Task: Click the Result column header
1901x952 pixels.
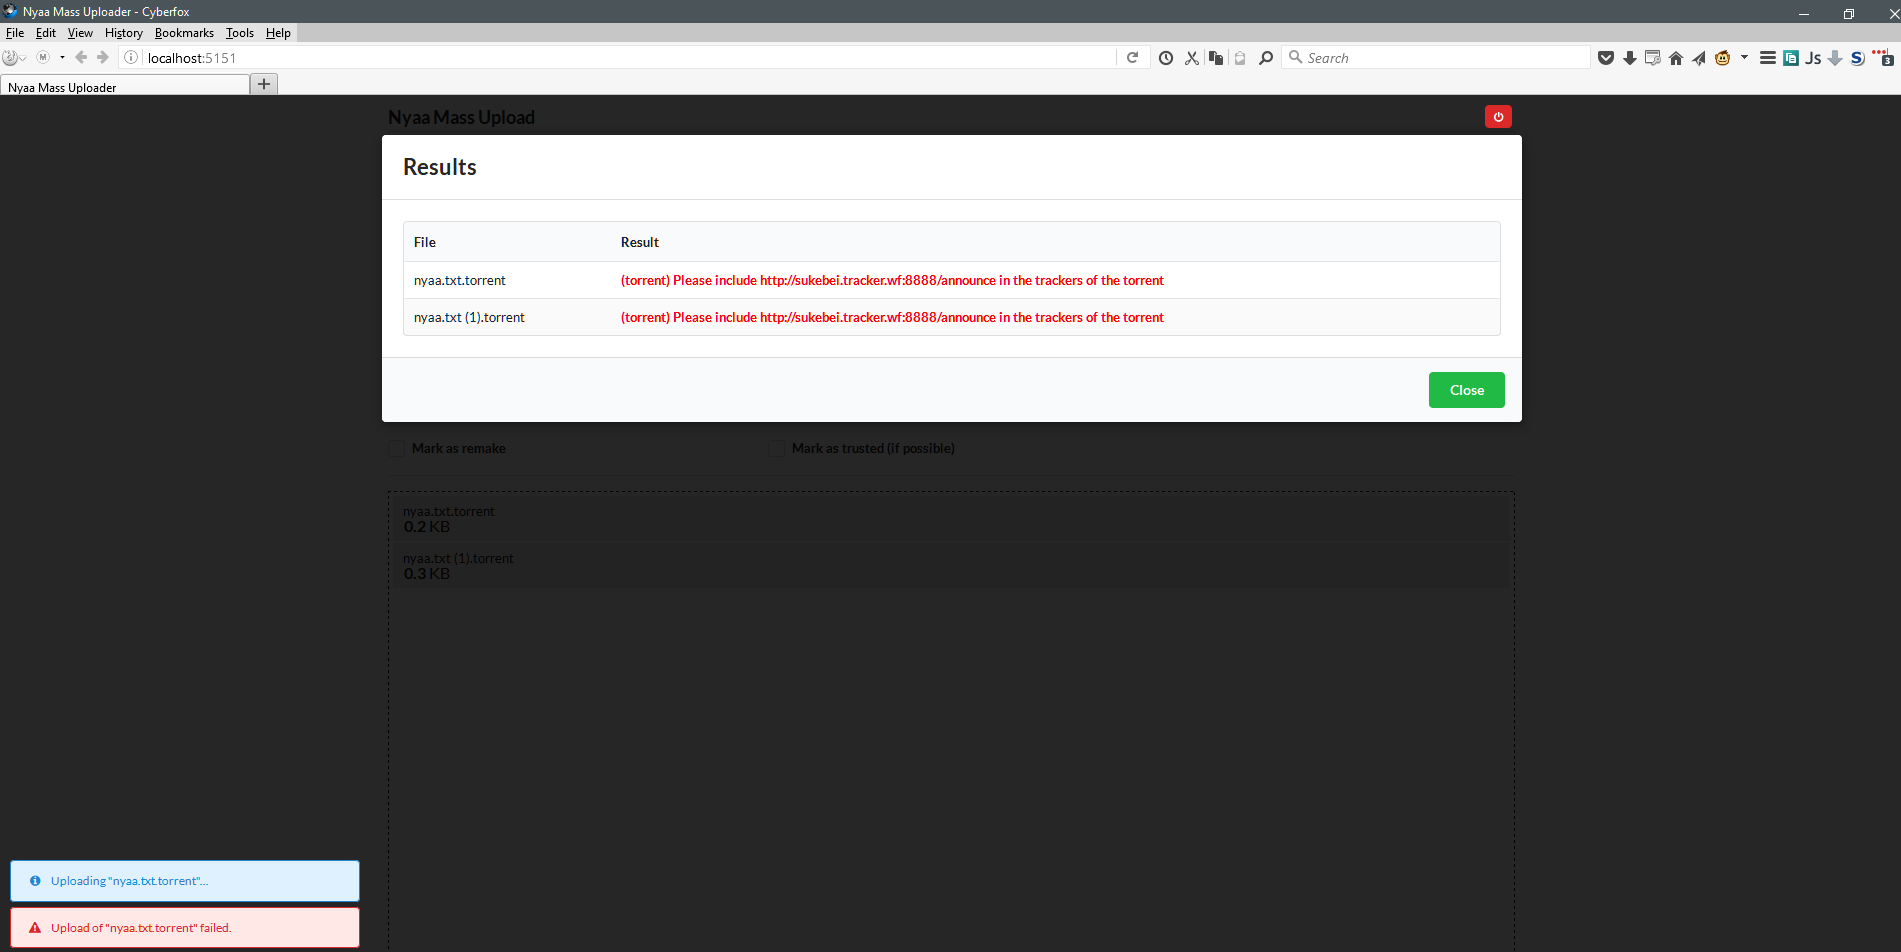Action: (x=640, y=242)
